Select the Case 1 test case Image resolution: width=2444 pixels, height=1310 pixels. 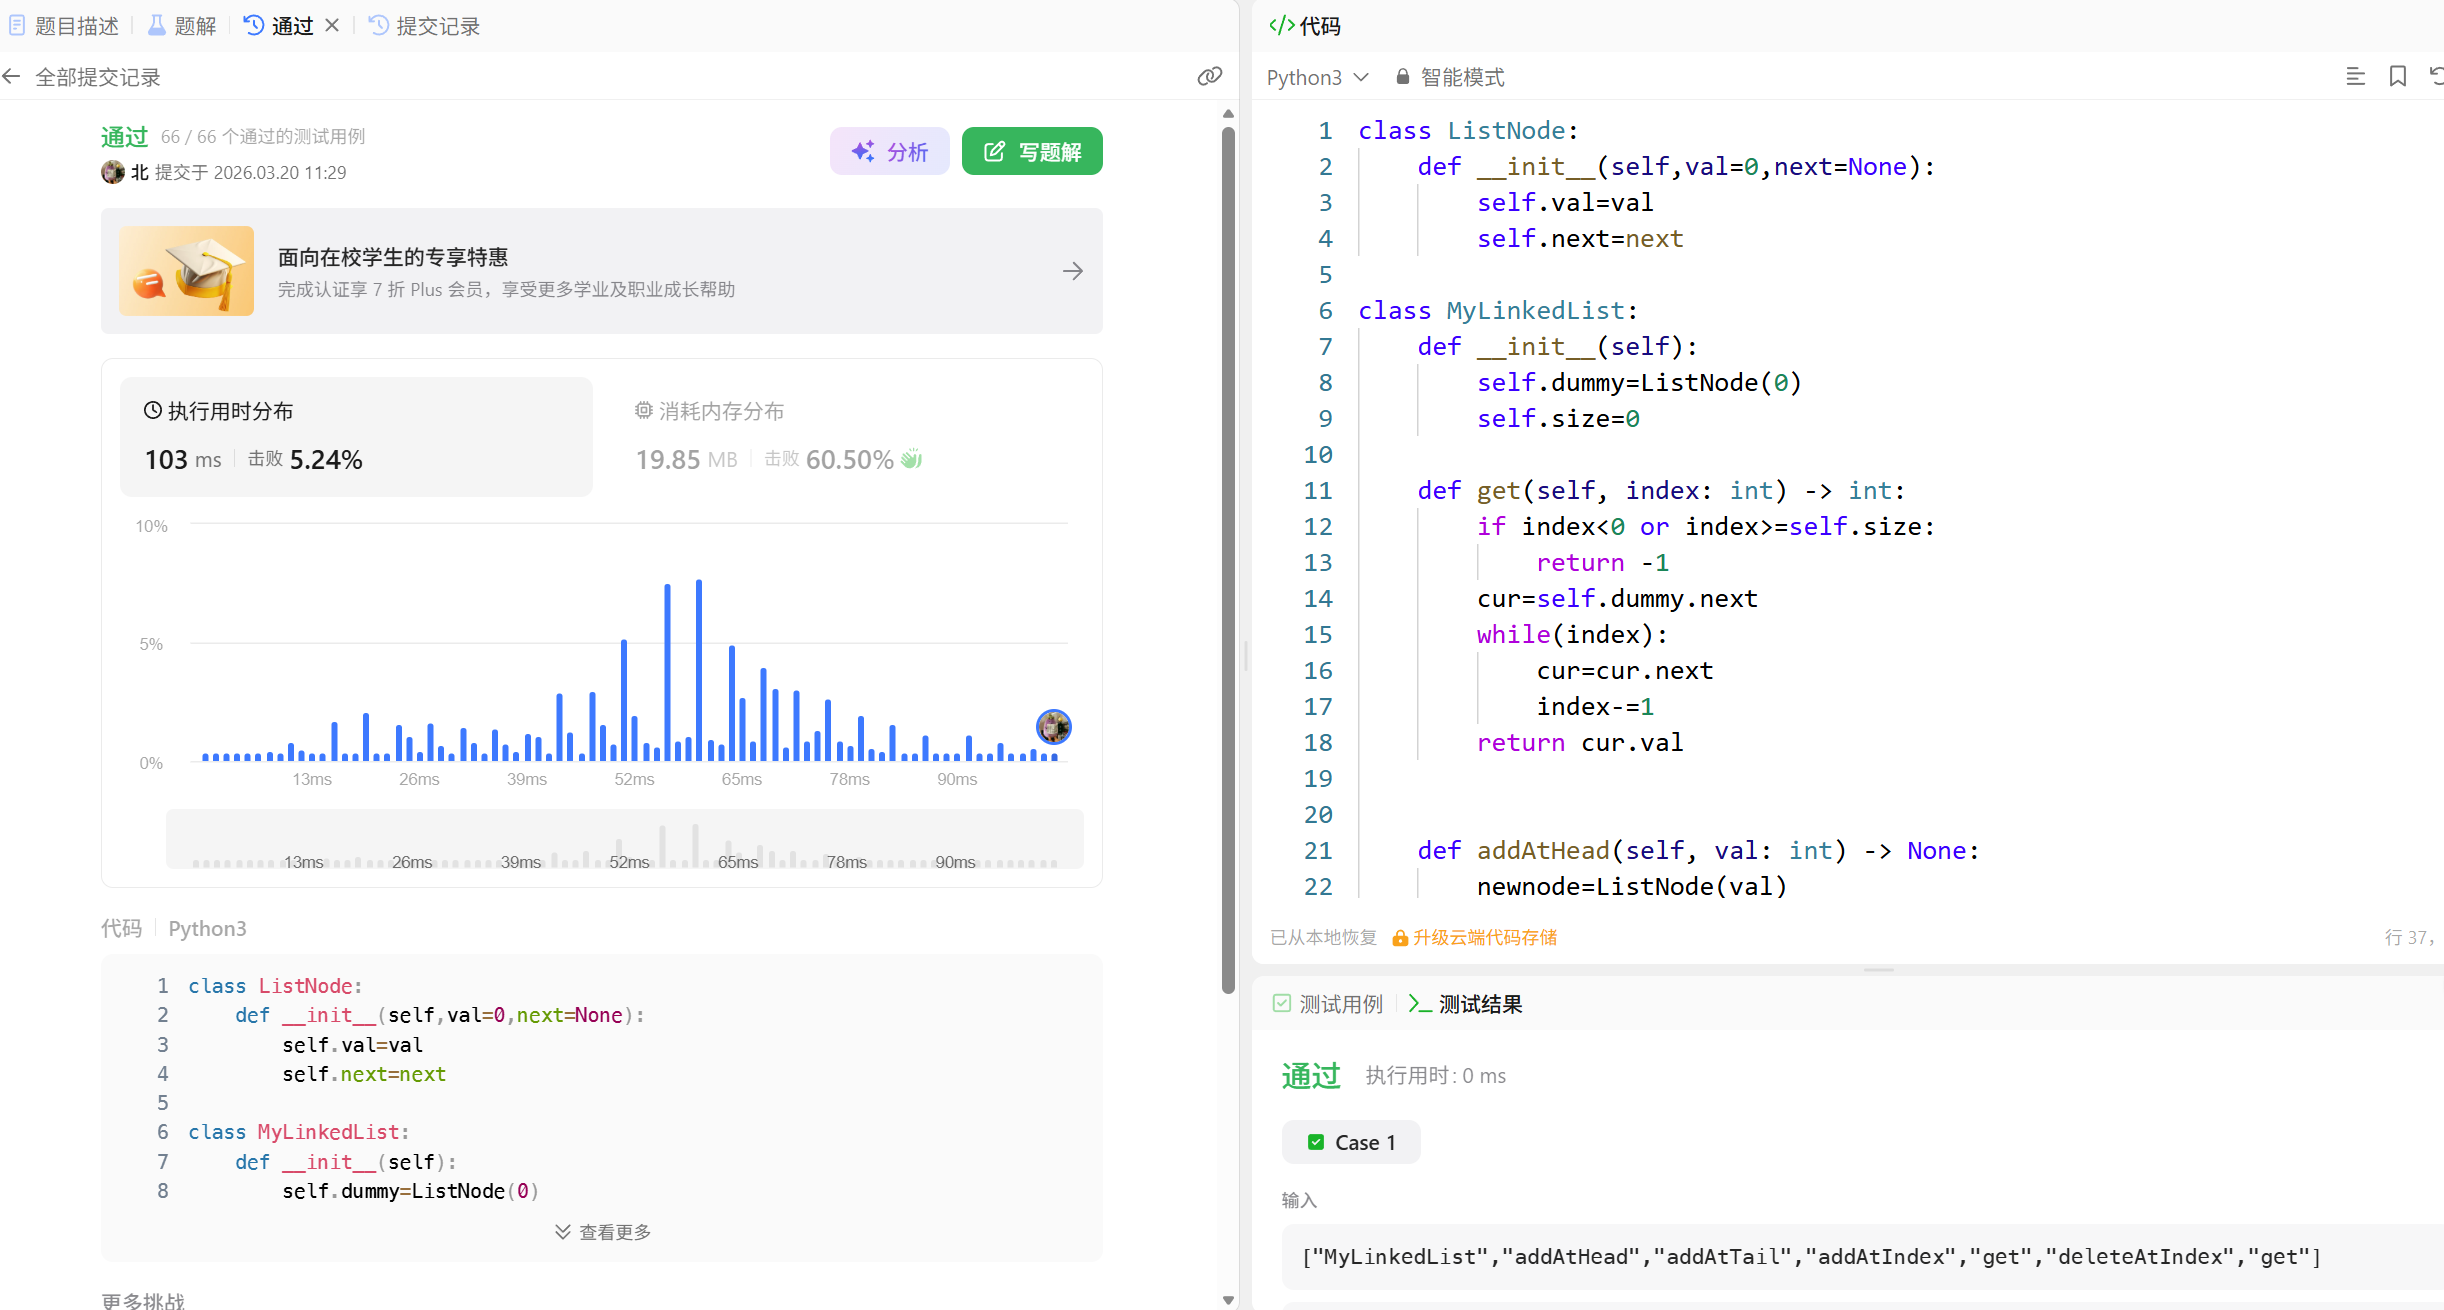1350,1142
